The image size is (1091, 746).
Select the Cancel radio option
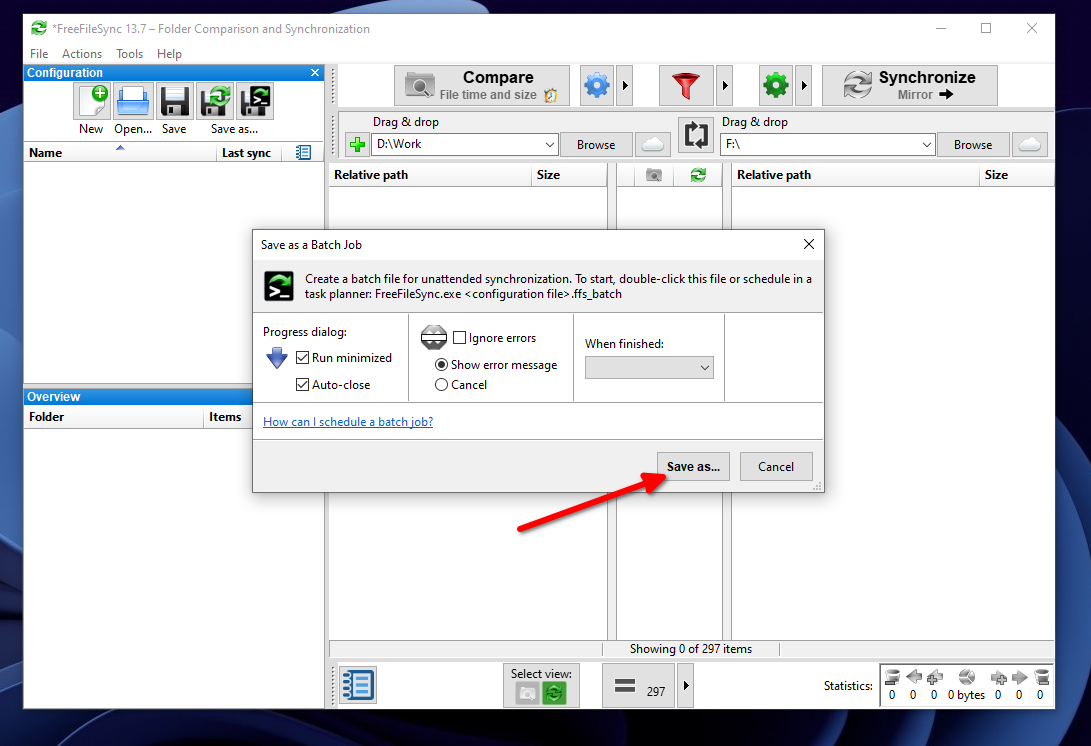click(x=441, y=385)
